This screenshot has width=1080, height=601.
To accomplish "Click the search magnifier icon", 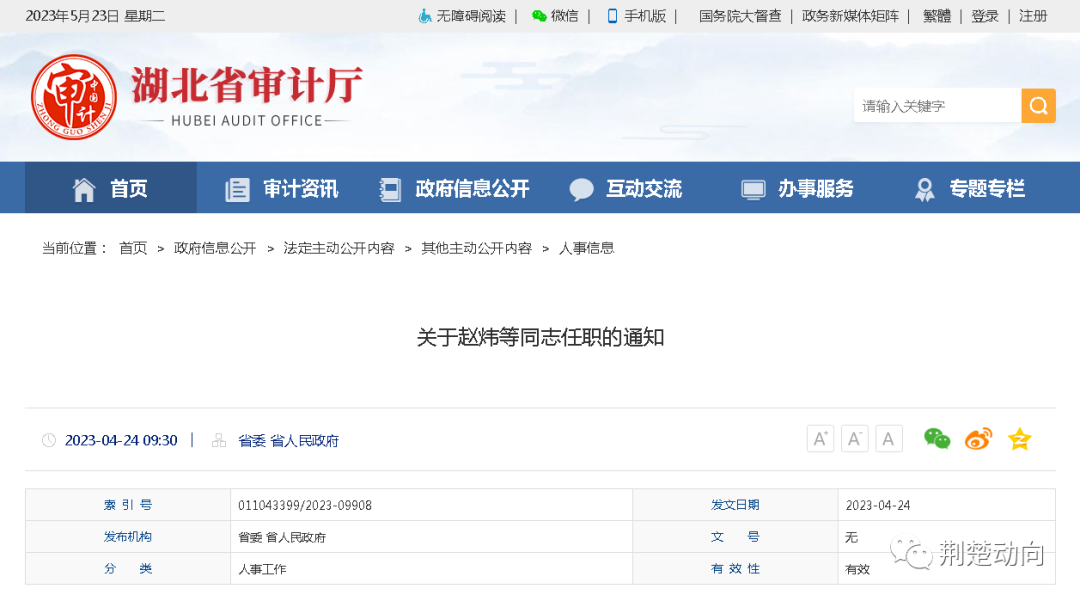I will coord(1038,105).
